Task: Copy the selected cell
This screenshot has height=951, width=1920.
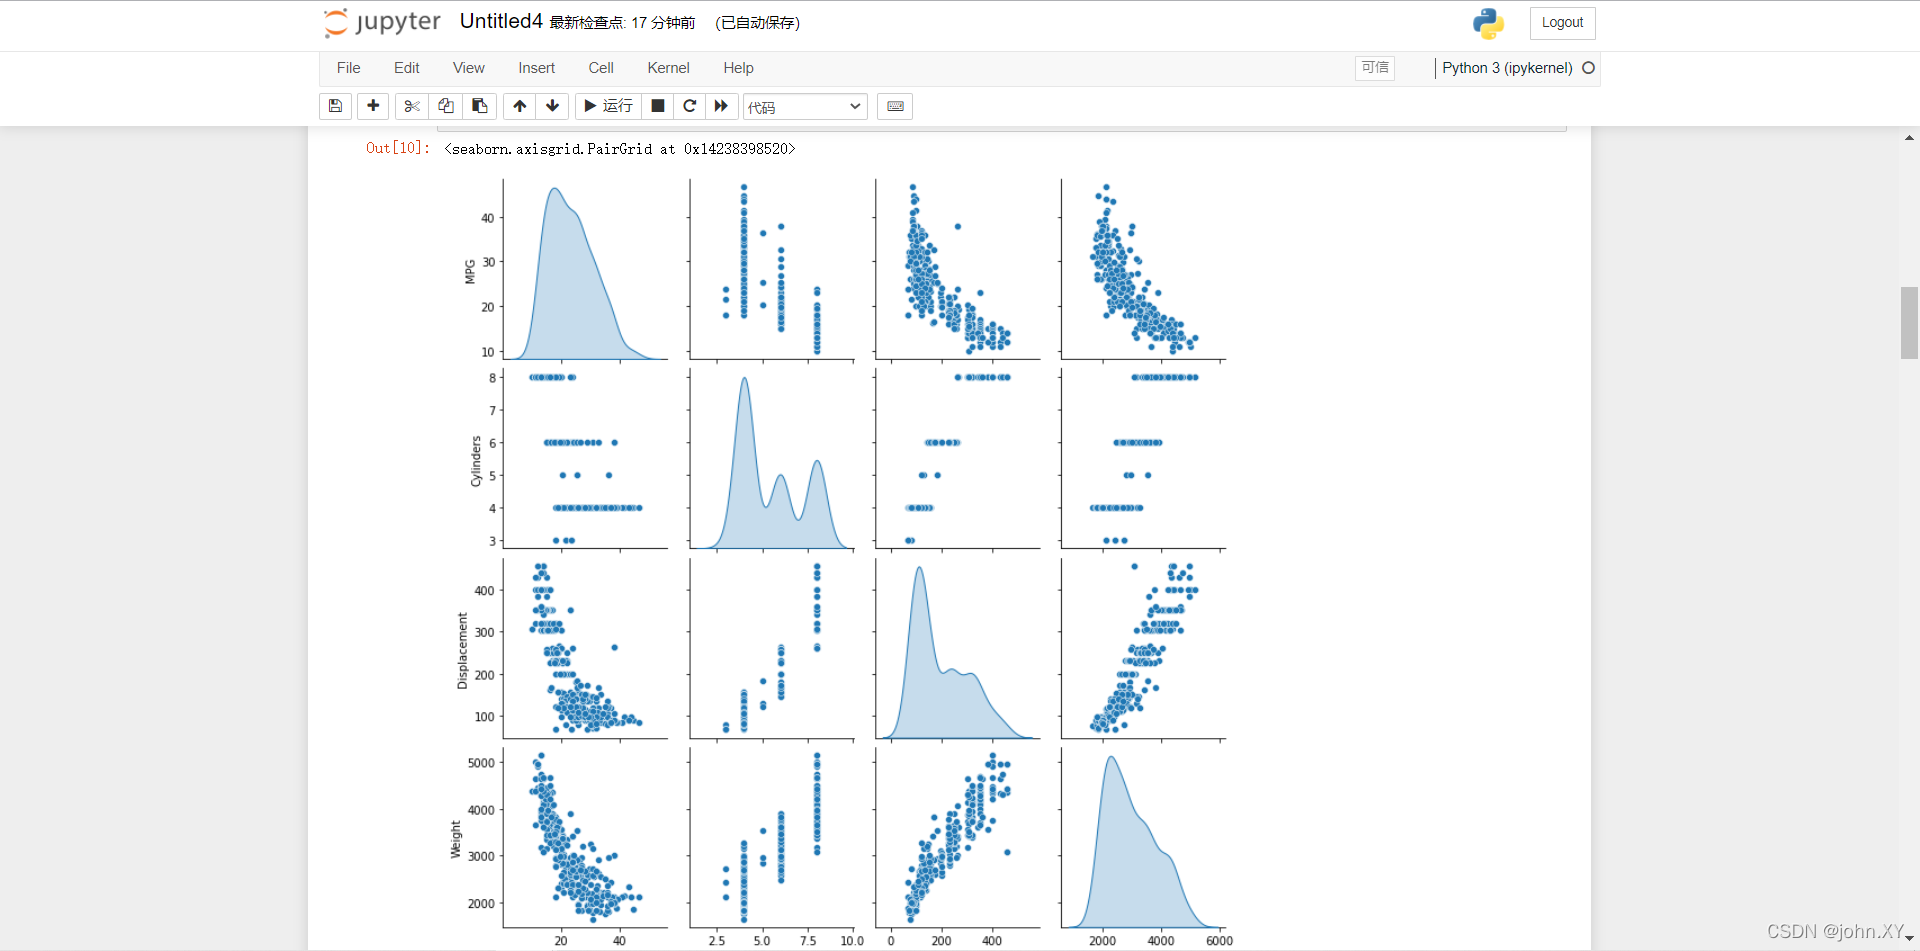Action: 446,106
